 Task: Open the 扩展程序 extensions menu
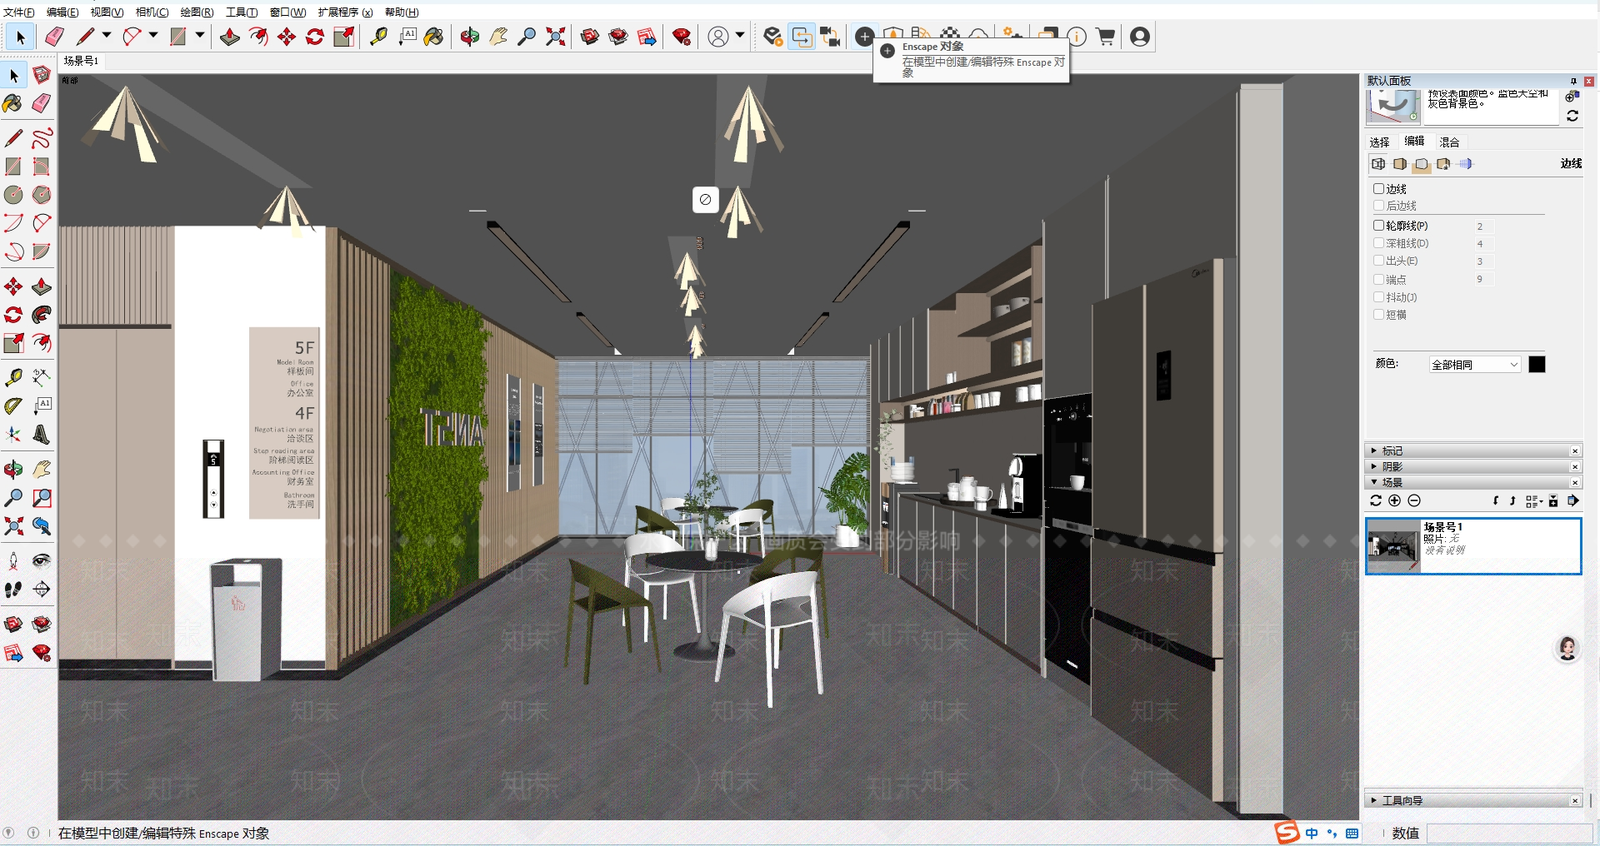click(x=345, y=12)
